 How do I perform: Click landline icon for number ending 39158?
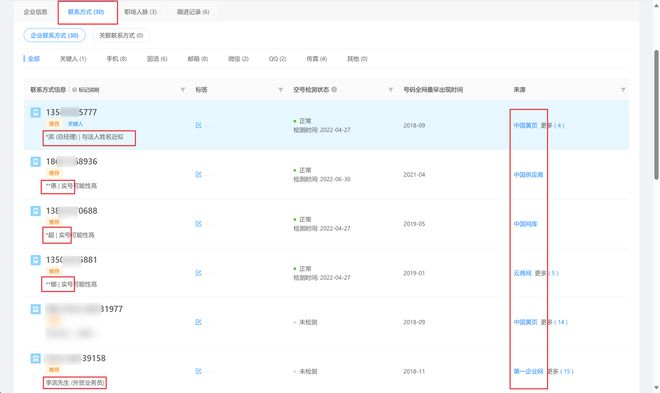tap(35, 358)
